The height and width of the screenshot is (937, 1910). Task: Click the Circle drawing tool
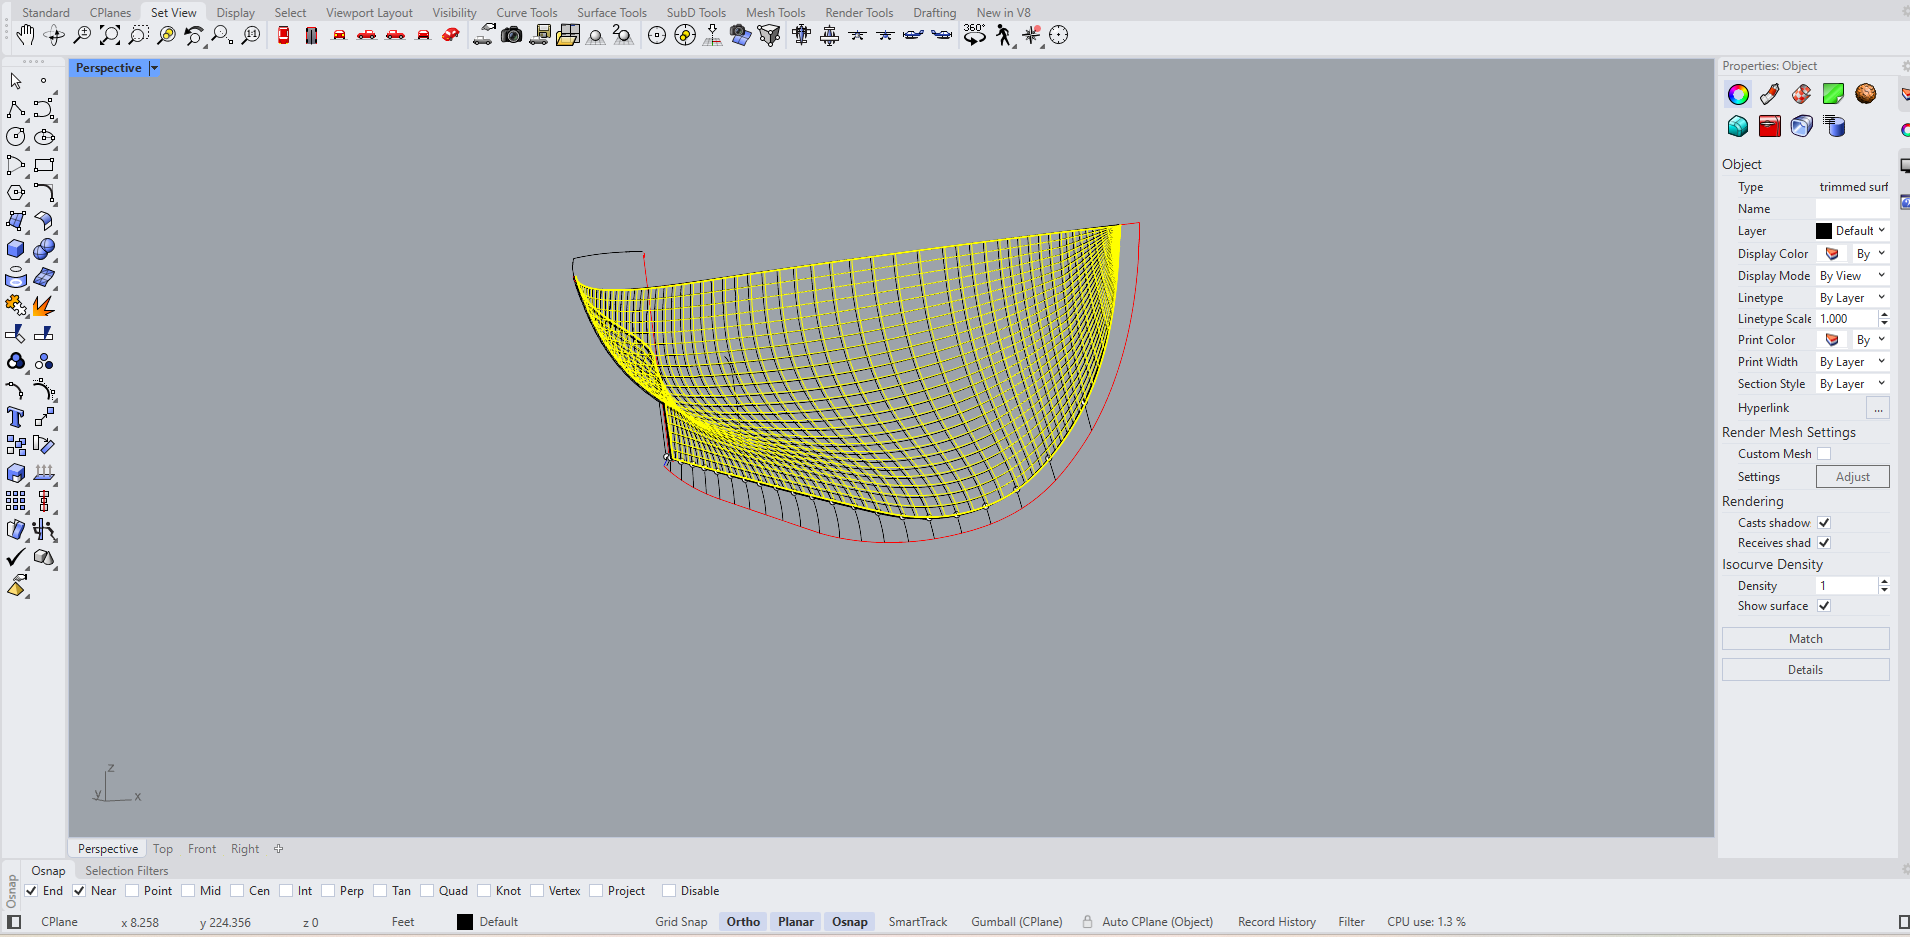[x=16, y=137]
